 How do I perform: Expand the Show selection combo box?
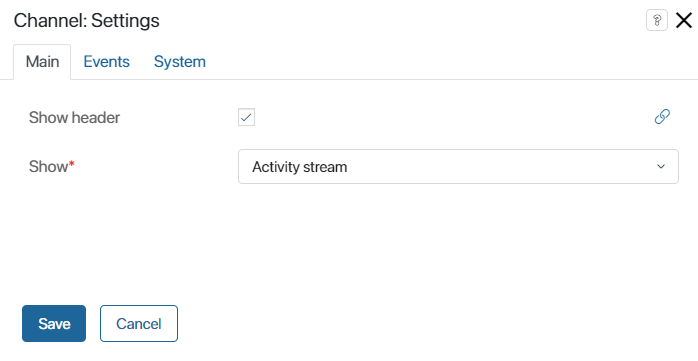[458, 166]
